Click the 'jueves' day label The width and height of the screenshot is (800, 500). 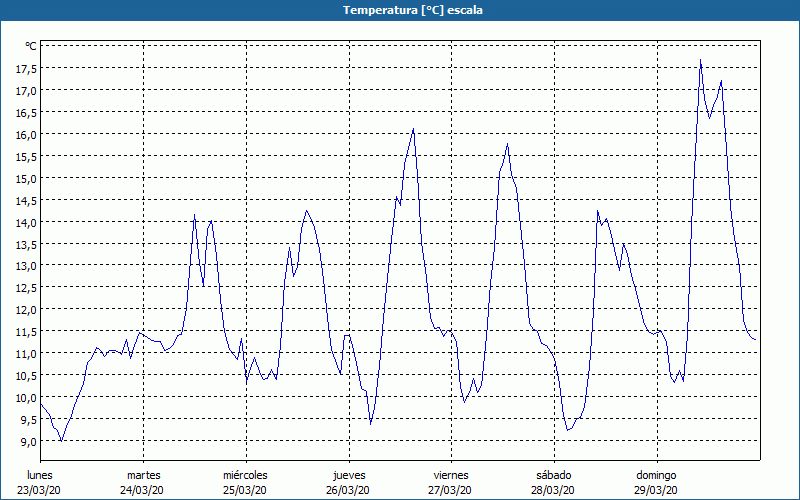click(x=349, y=475)
